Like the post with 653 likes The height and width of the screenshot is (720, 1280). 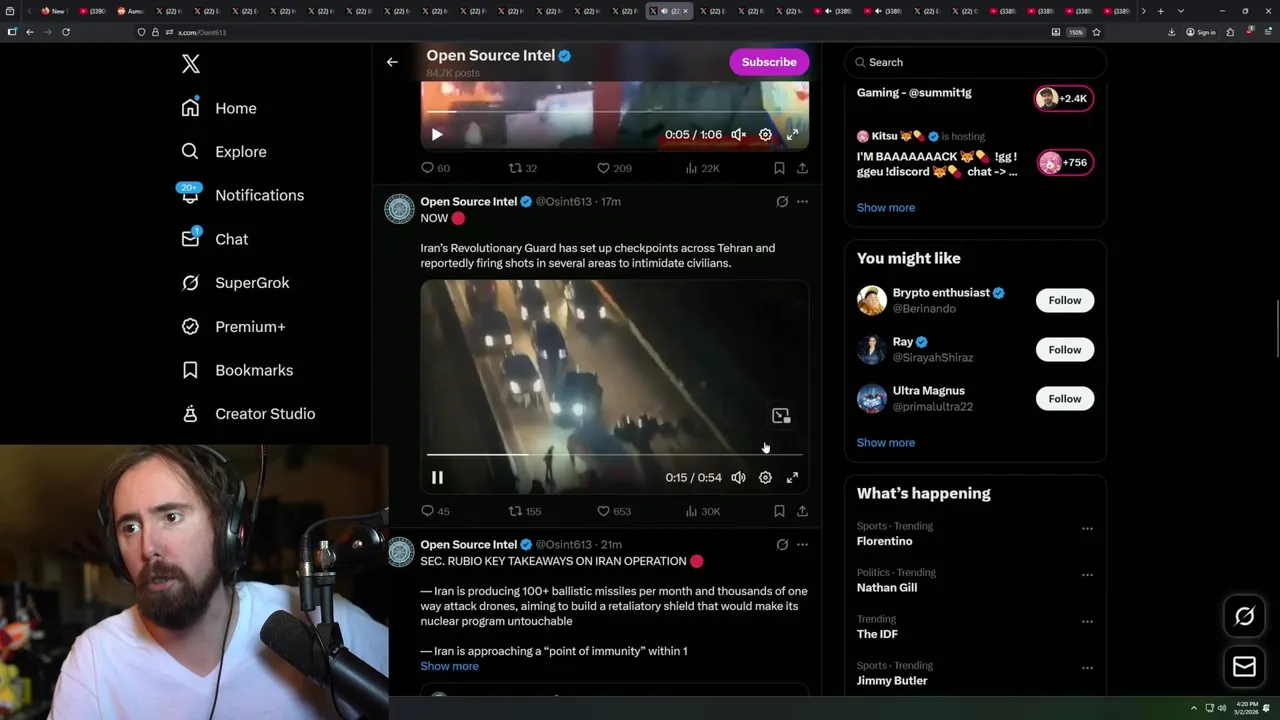[x=614, y=511]
